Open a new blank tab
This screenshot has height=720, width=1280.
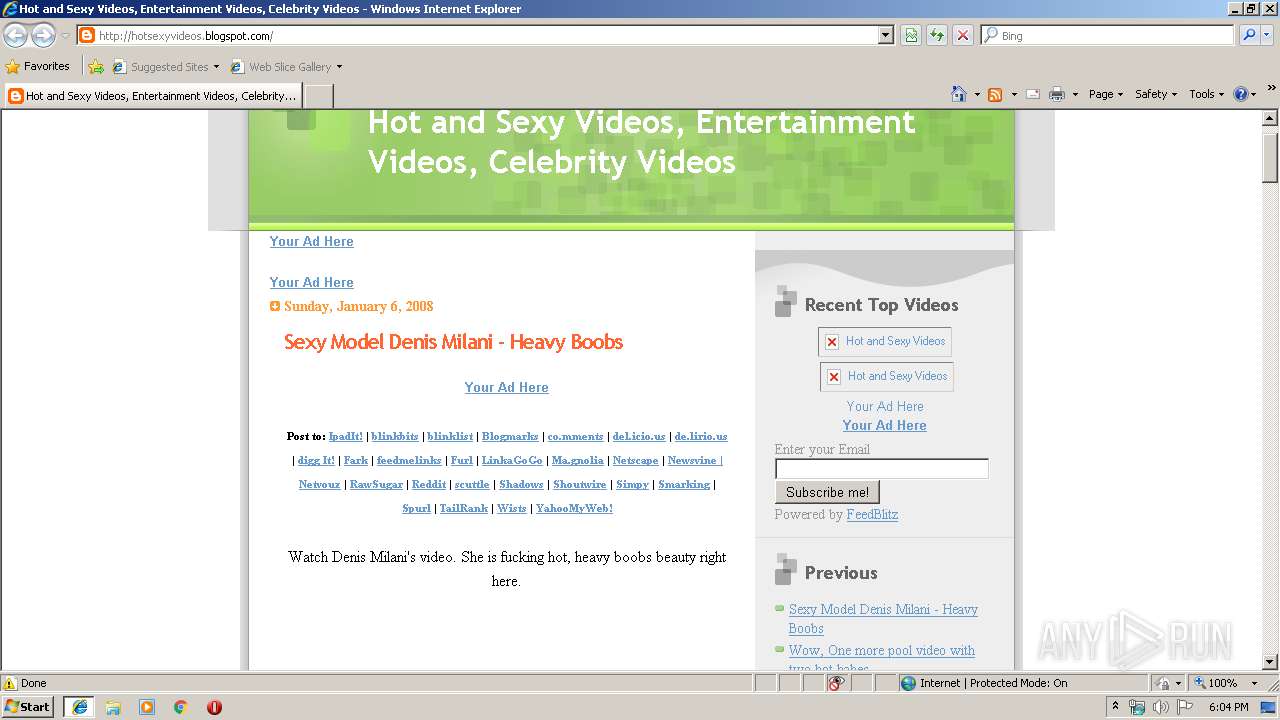pos(318,96)
